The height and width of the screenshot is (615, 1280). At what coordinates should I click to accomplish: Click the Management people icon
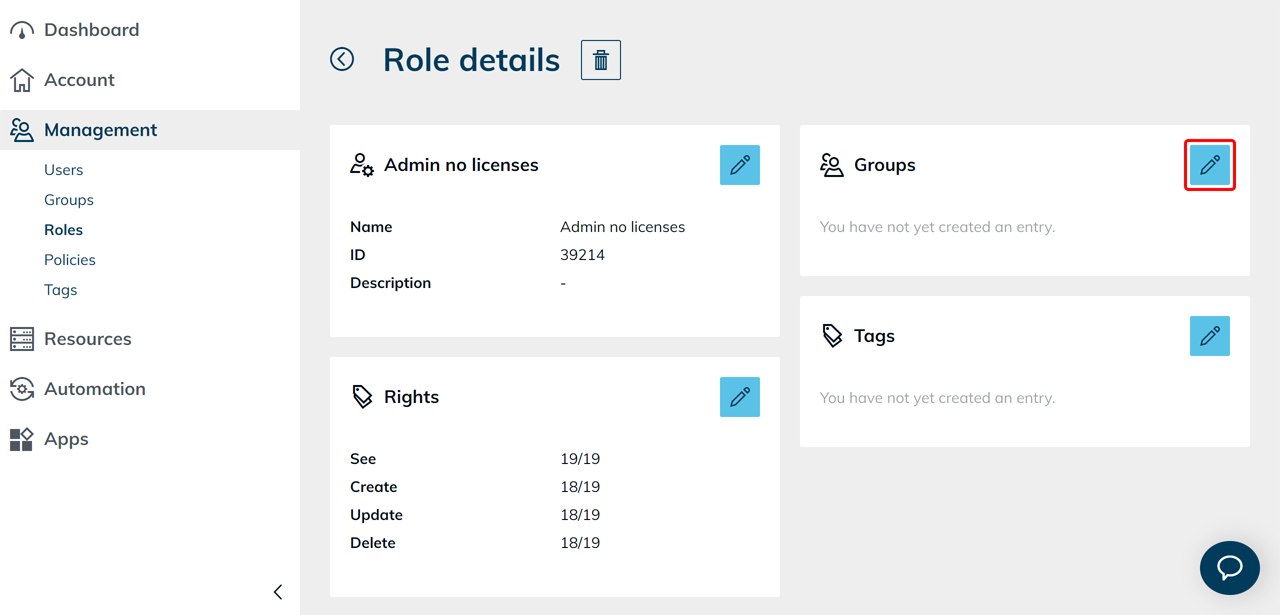pyautogui.click(x=22, y=130)
